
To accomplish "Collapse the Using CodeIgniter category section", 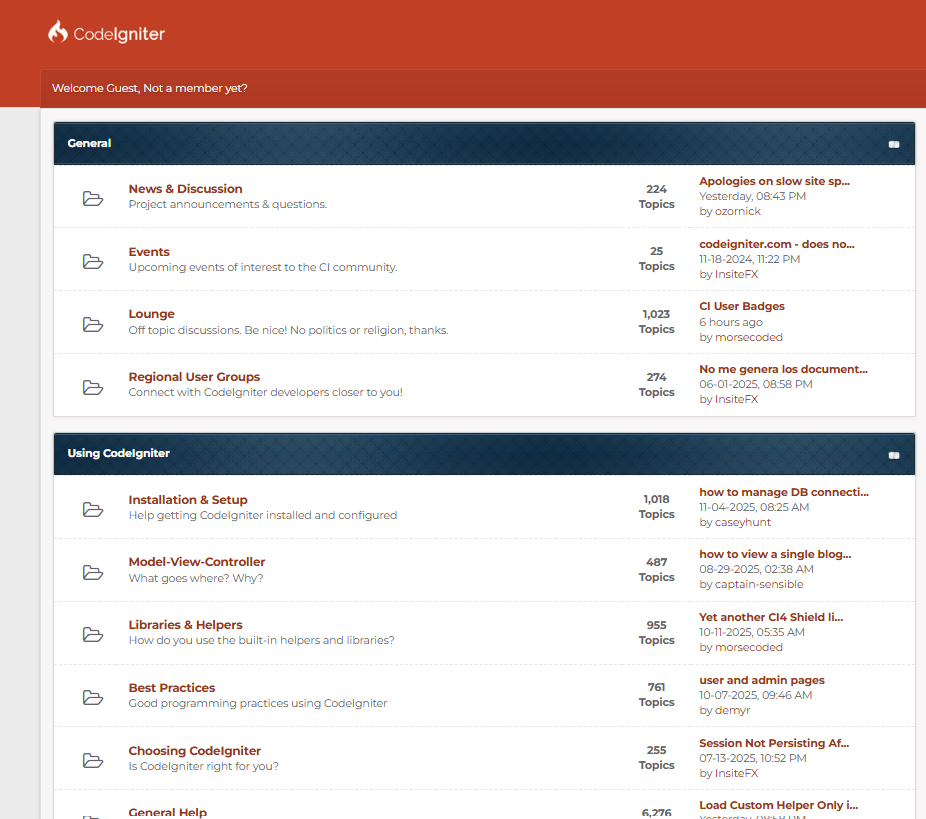I will (x=894, y=455).
